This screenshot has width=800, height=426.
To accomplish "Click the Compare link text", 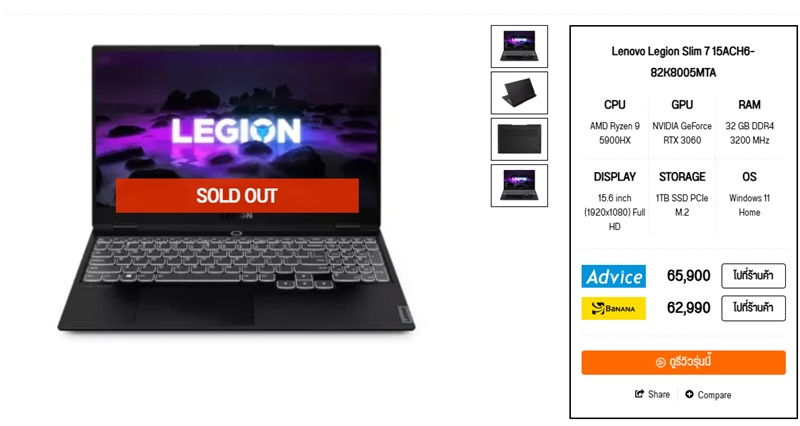I will (714, 395).
